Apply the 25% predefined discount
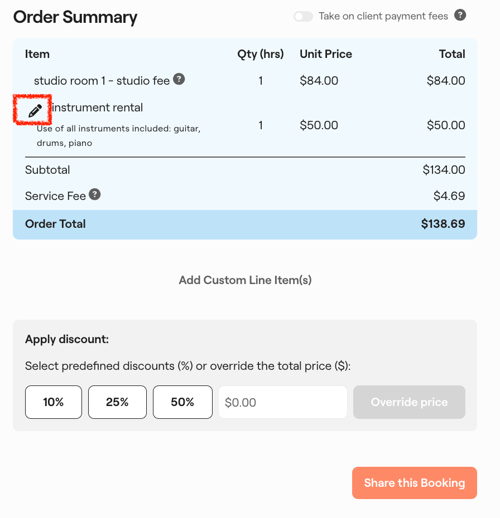This screenshot has width=500, height=518. (117, 402)
